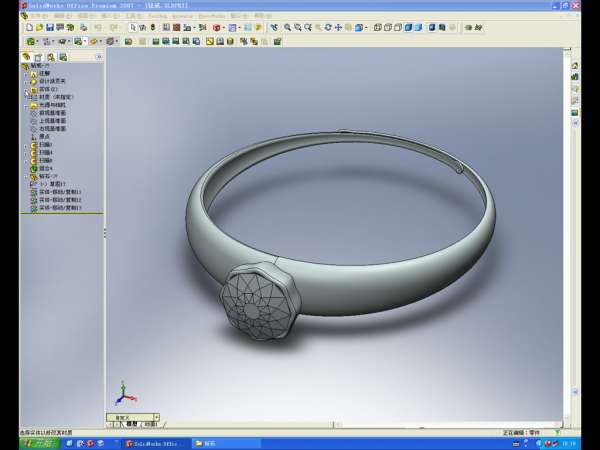Click the Rebuild traffic light icon

pyautogui.click(x=153, y=28)
